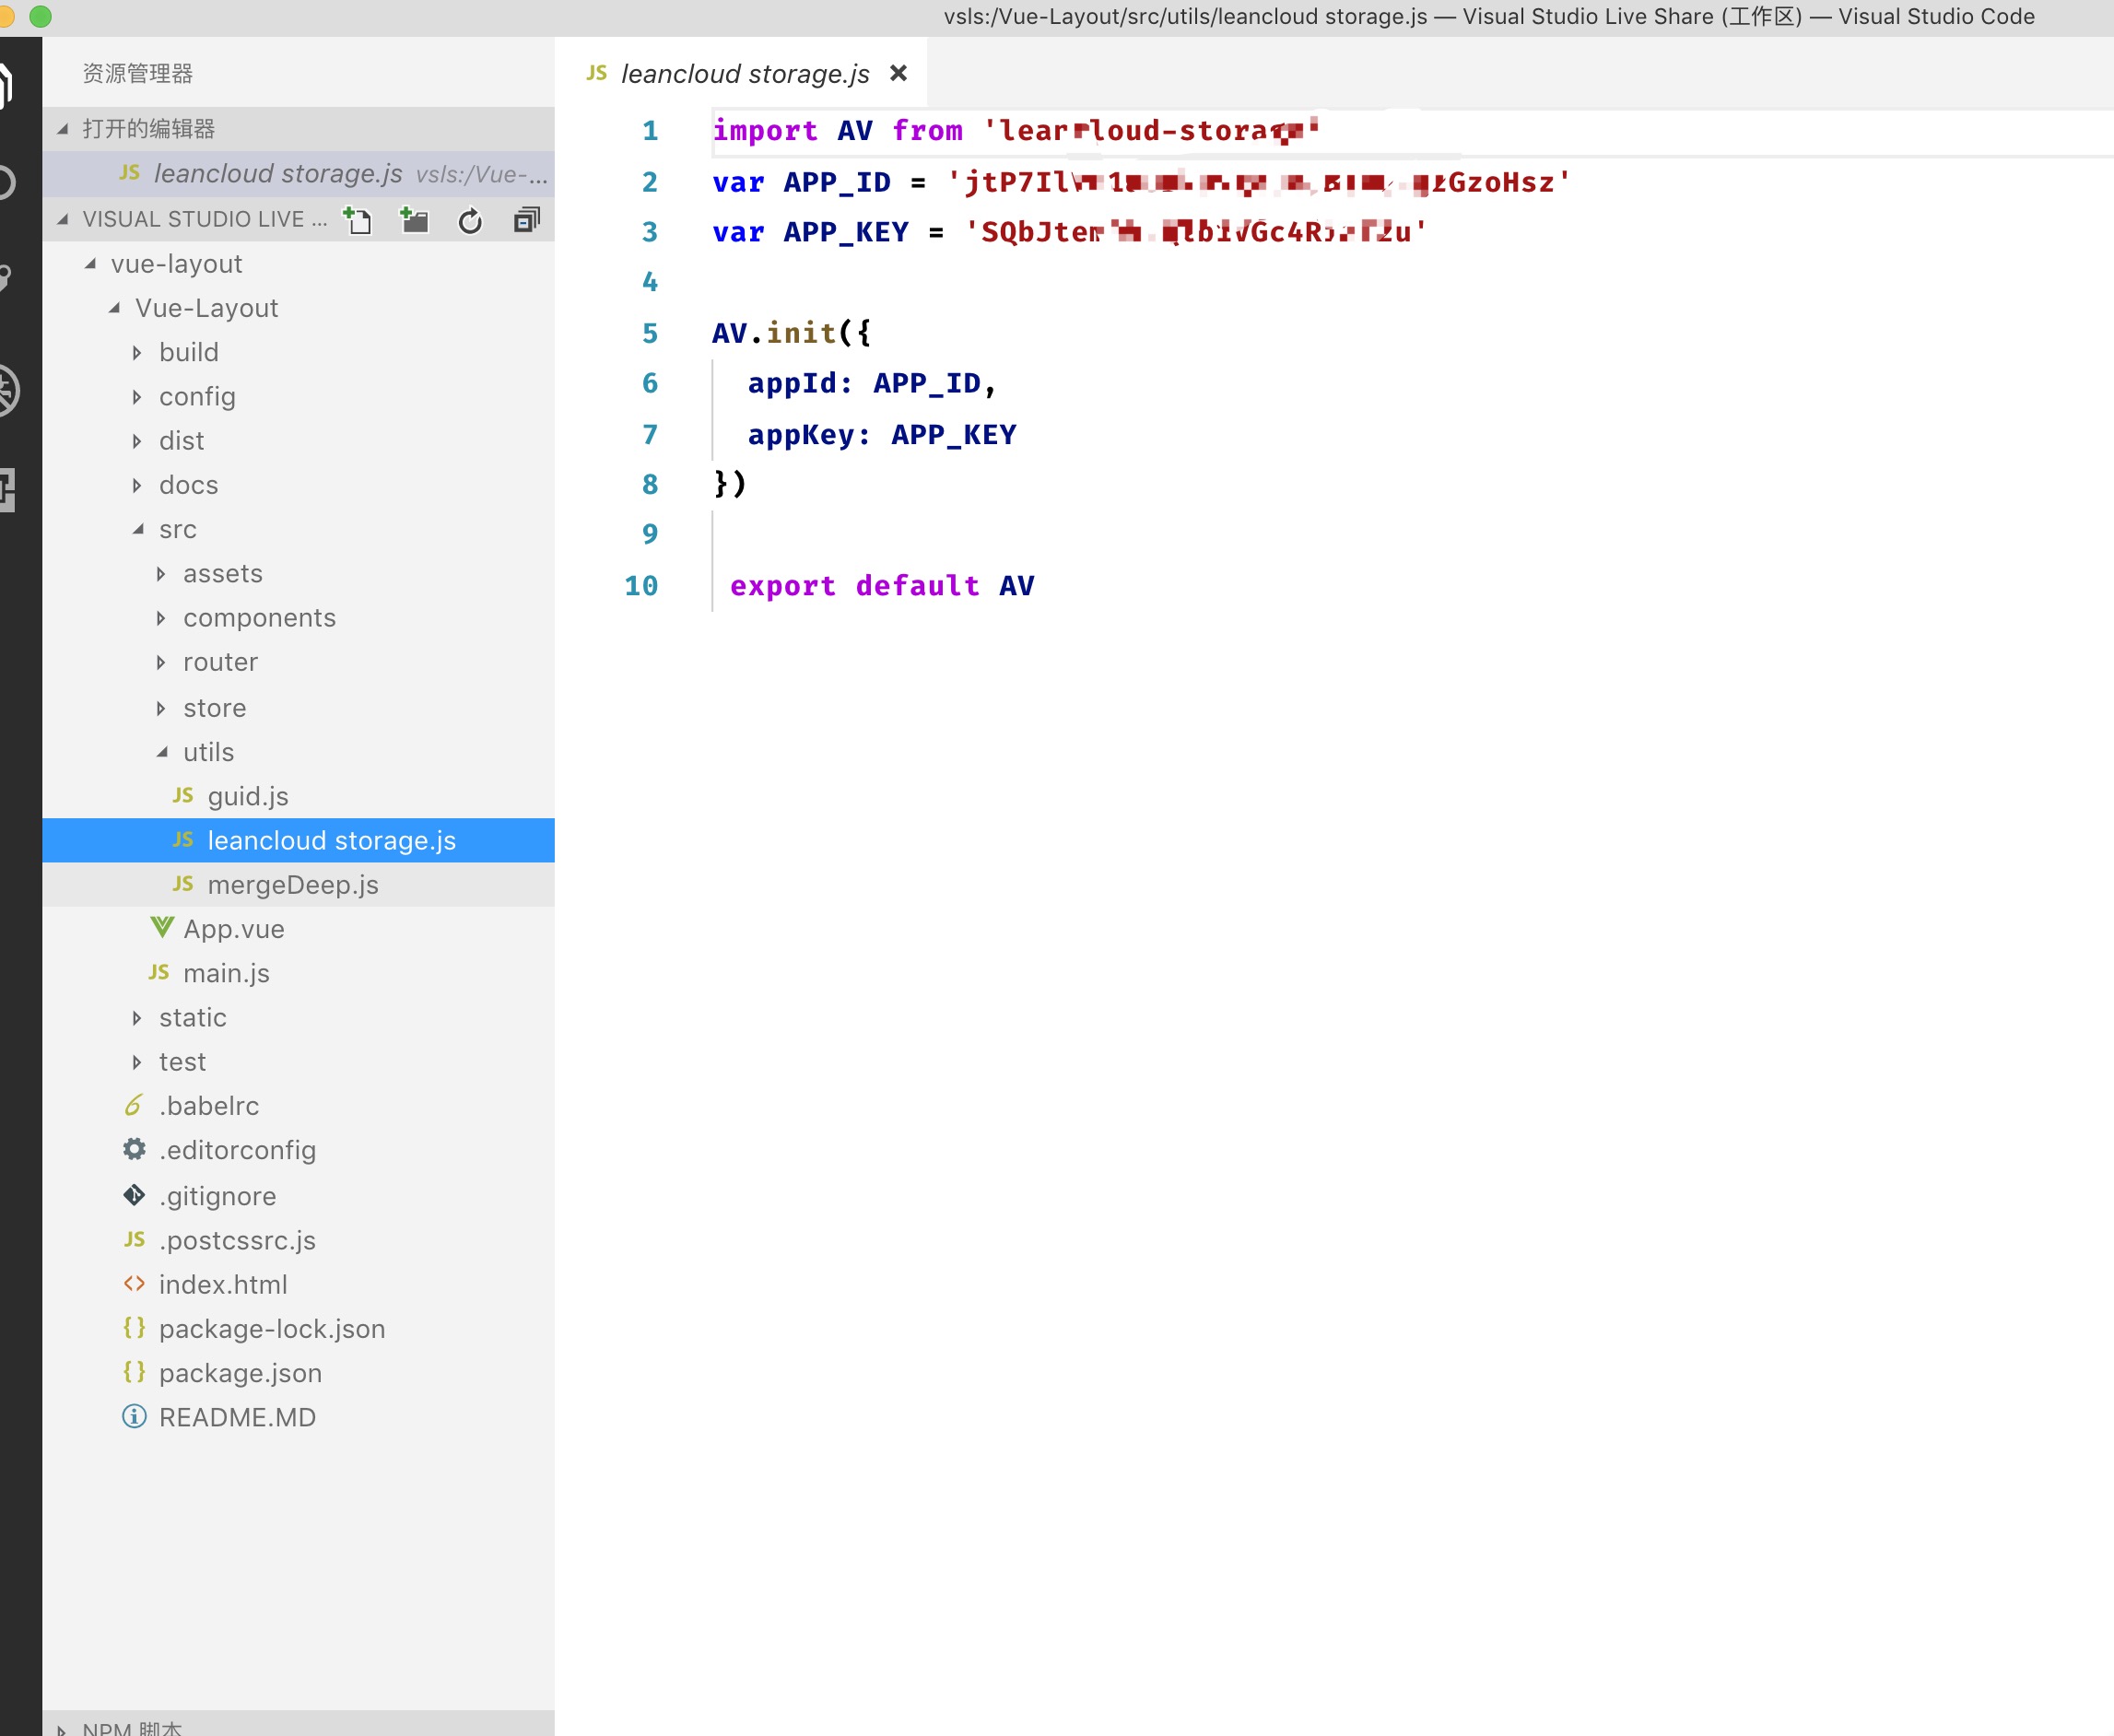Open the Debug activity bar icon
Image resolution: width=2114 pixels, height=1736 pixels.
point(6,390)
